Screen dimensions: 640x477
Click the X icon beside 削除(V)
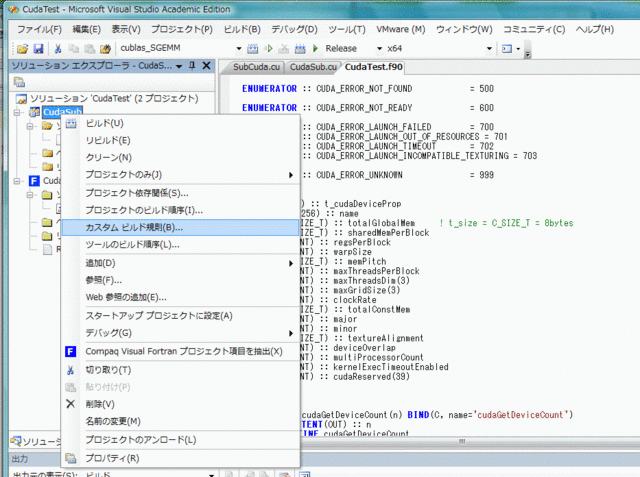[70, 404]
